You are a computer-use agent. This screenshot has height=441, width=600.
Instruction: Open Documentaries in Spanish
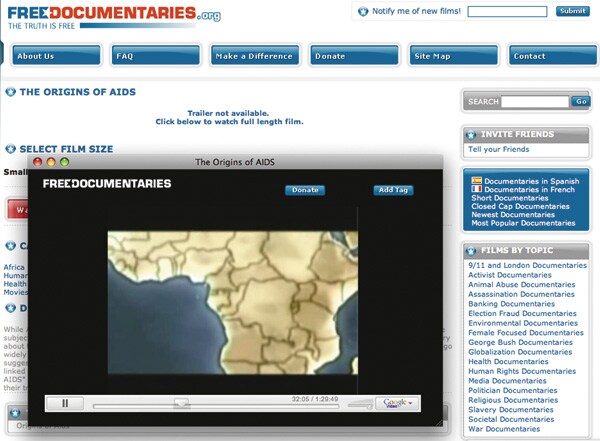pos(532,181)
